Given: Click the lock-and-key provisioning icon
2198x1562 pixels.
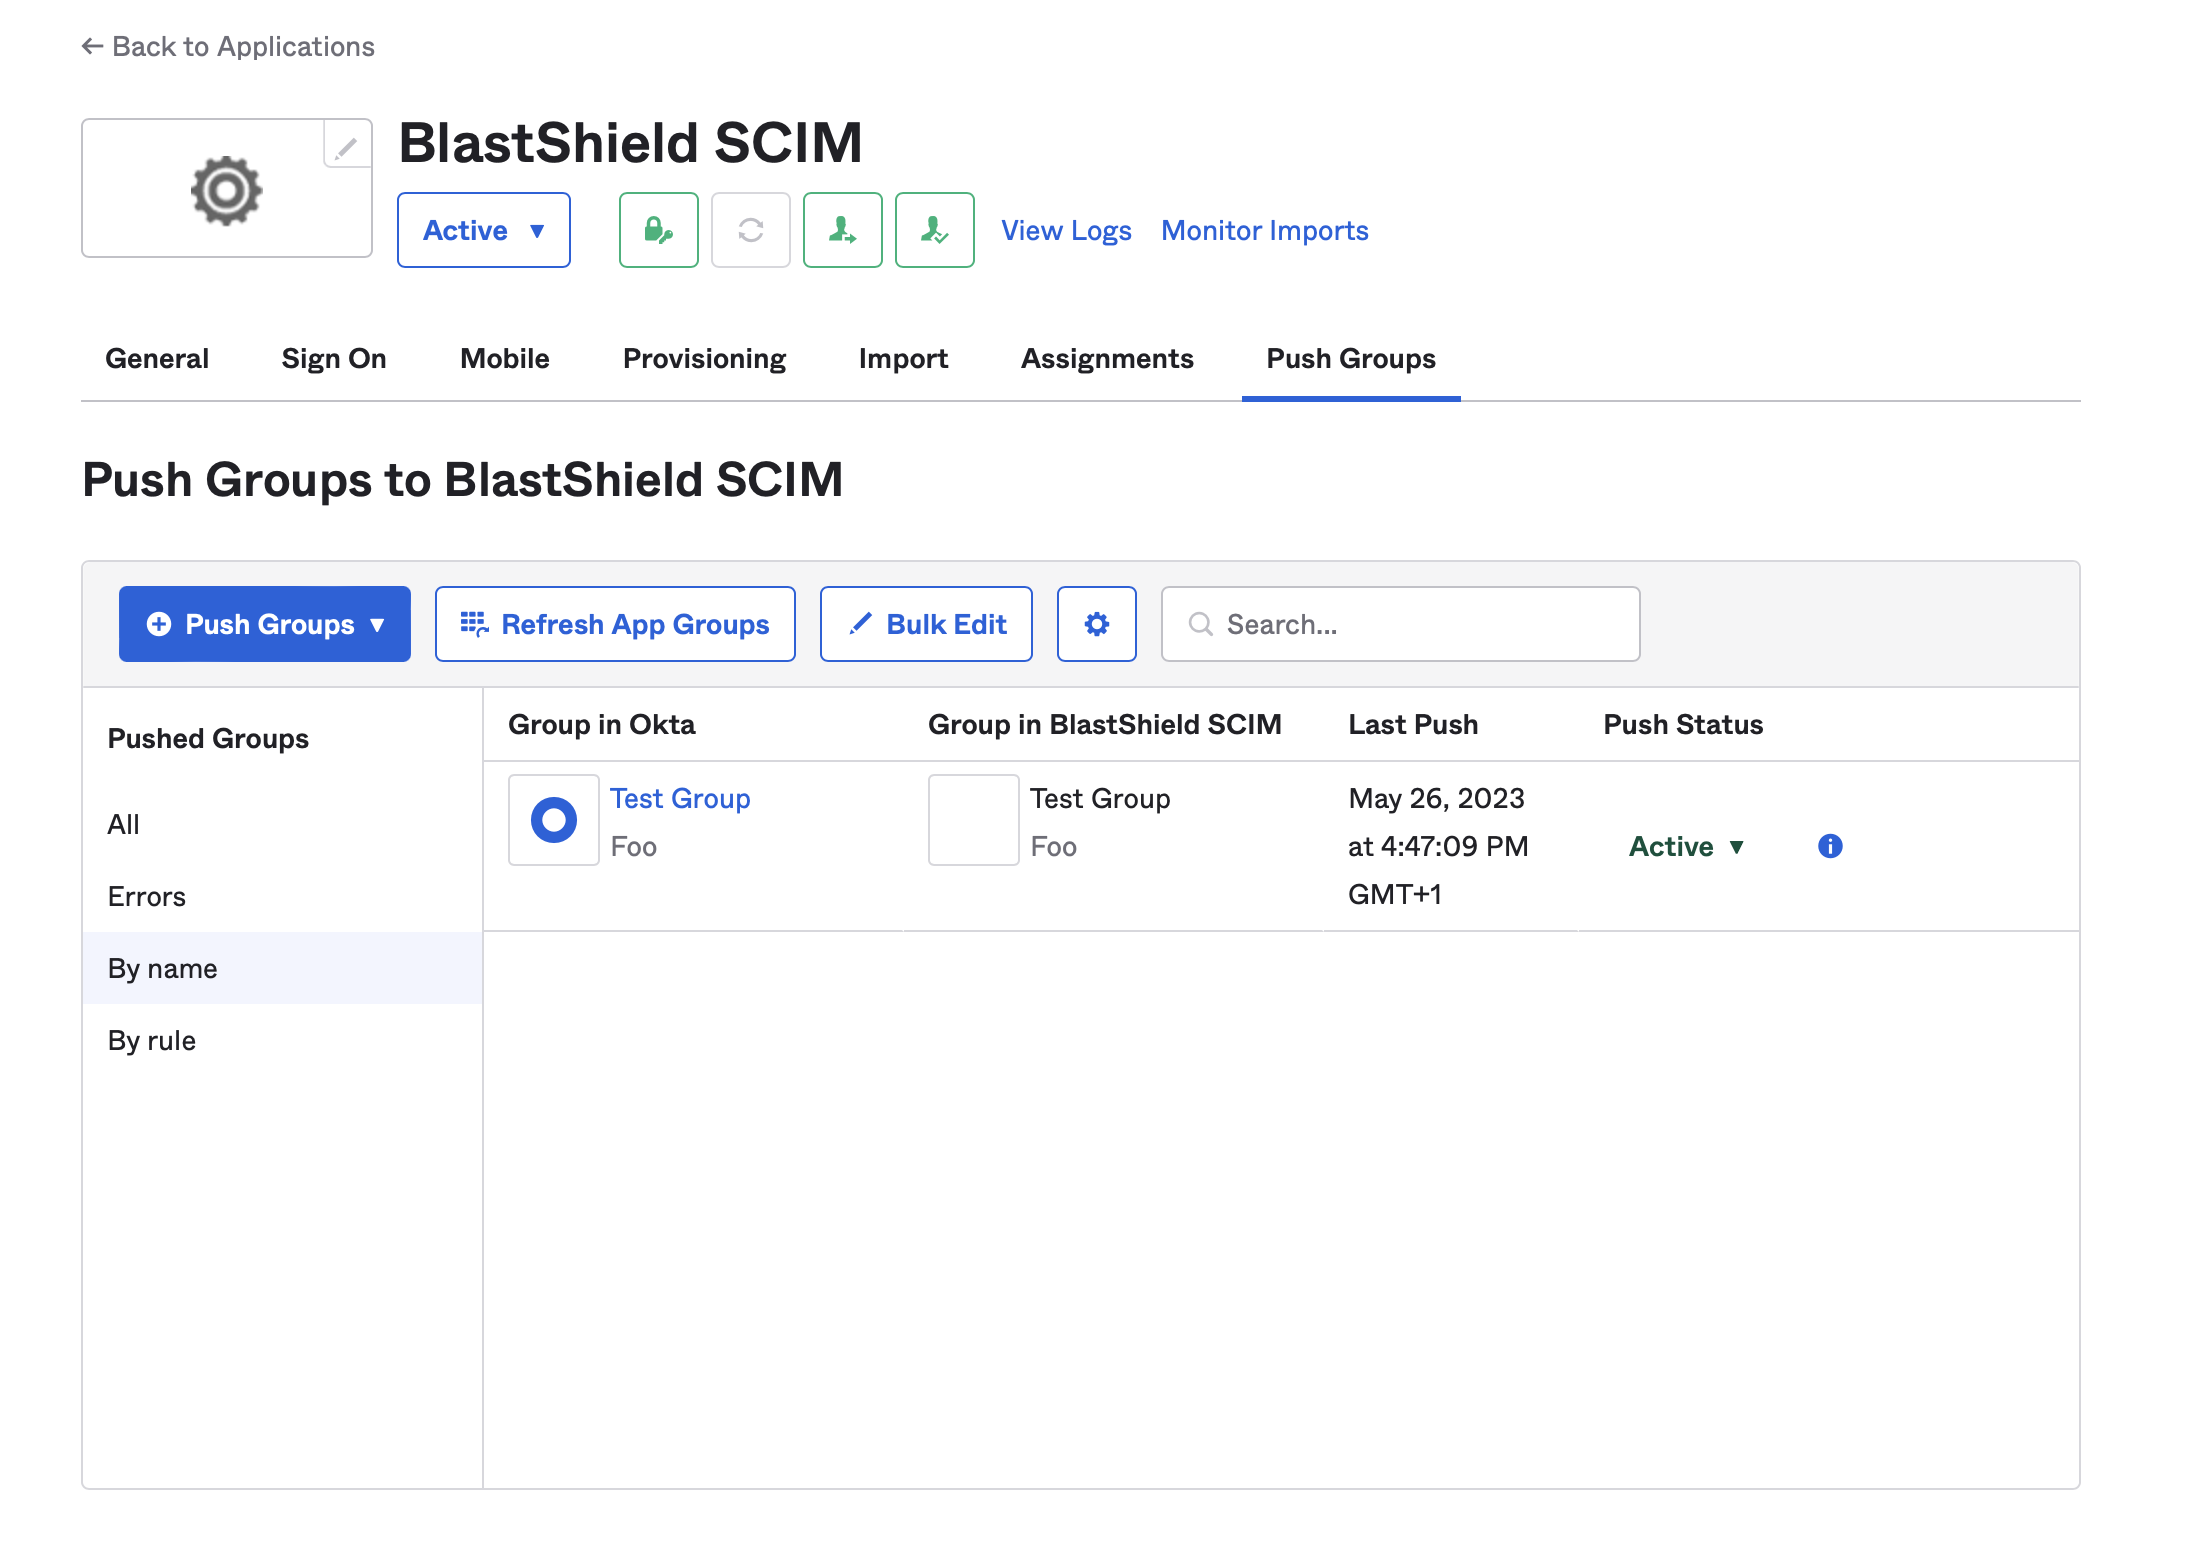Looking at the screenshot, I should [x=658, y=230].
